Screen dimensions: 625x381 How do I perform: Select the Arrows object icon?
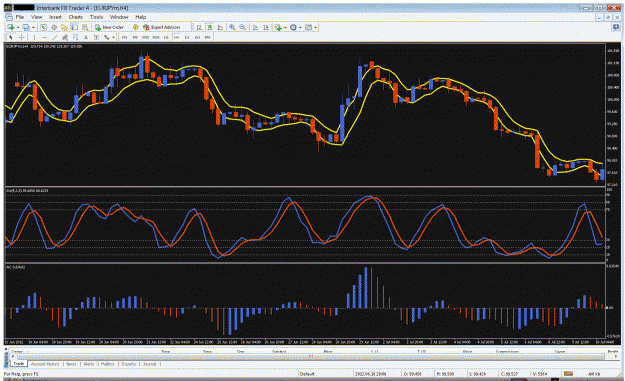click(x=106, y=37)
